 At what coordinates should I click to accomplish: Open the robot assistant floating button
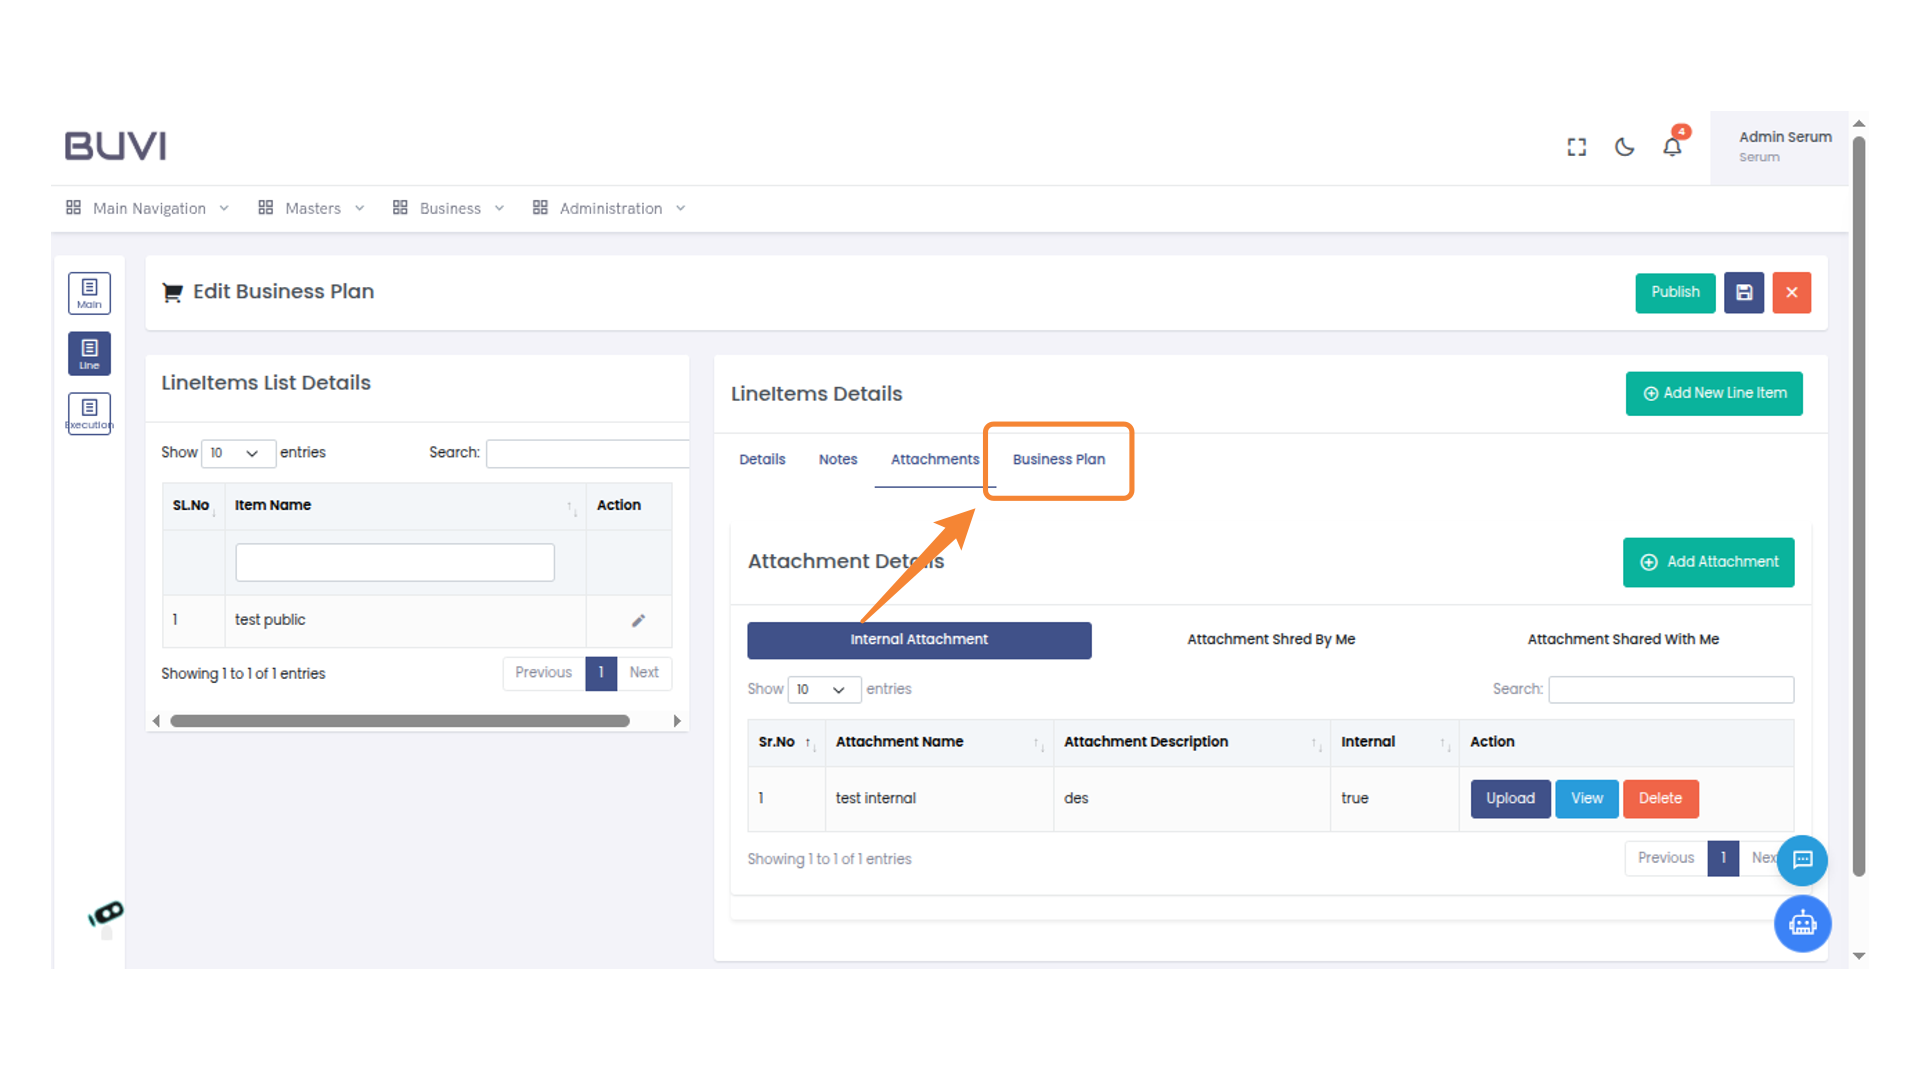(x=1802, y=923)
